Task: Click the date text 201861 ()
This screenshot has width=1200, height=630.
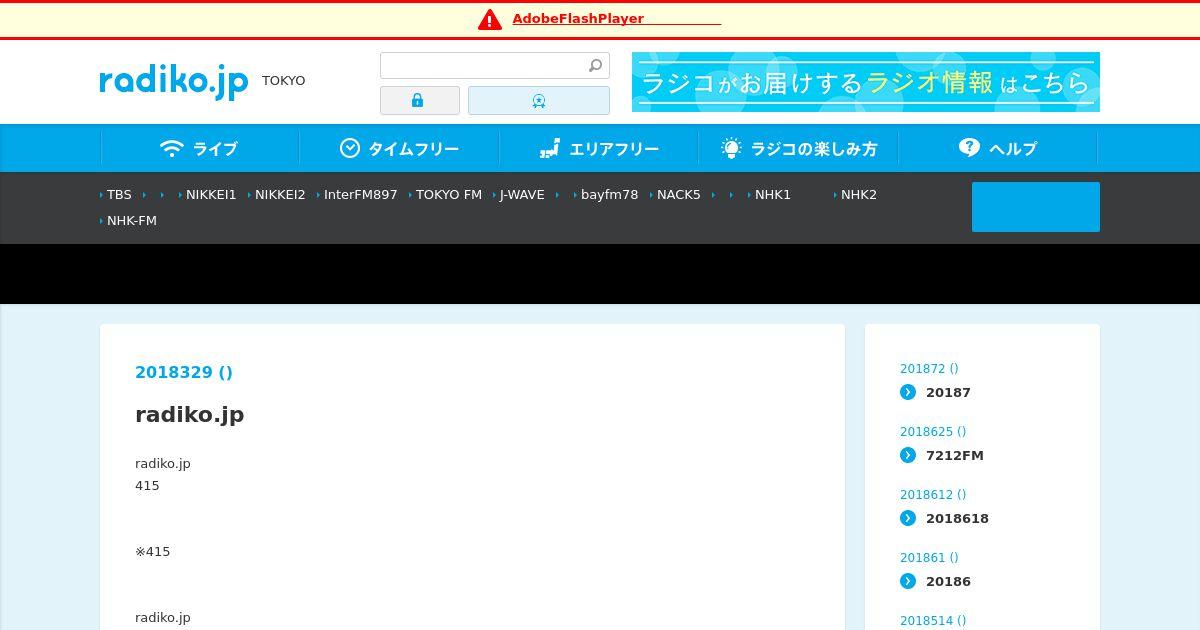Action: [929, 558]
